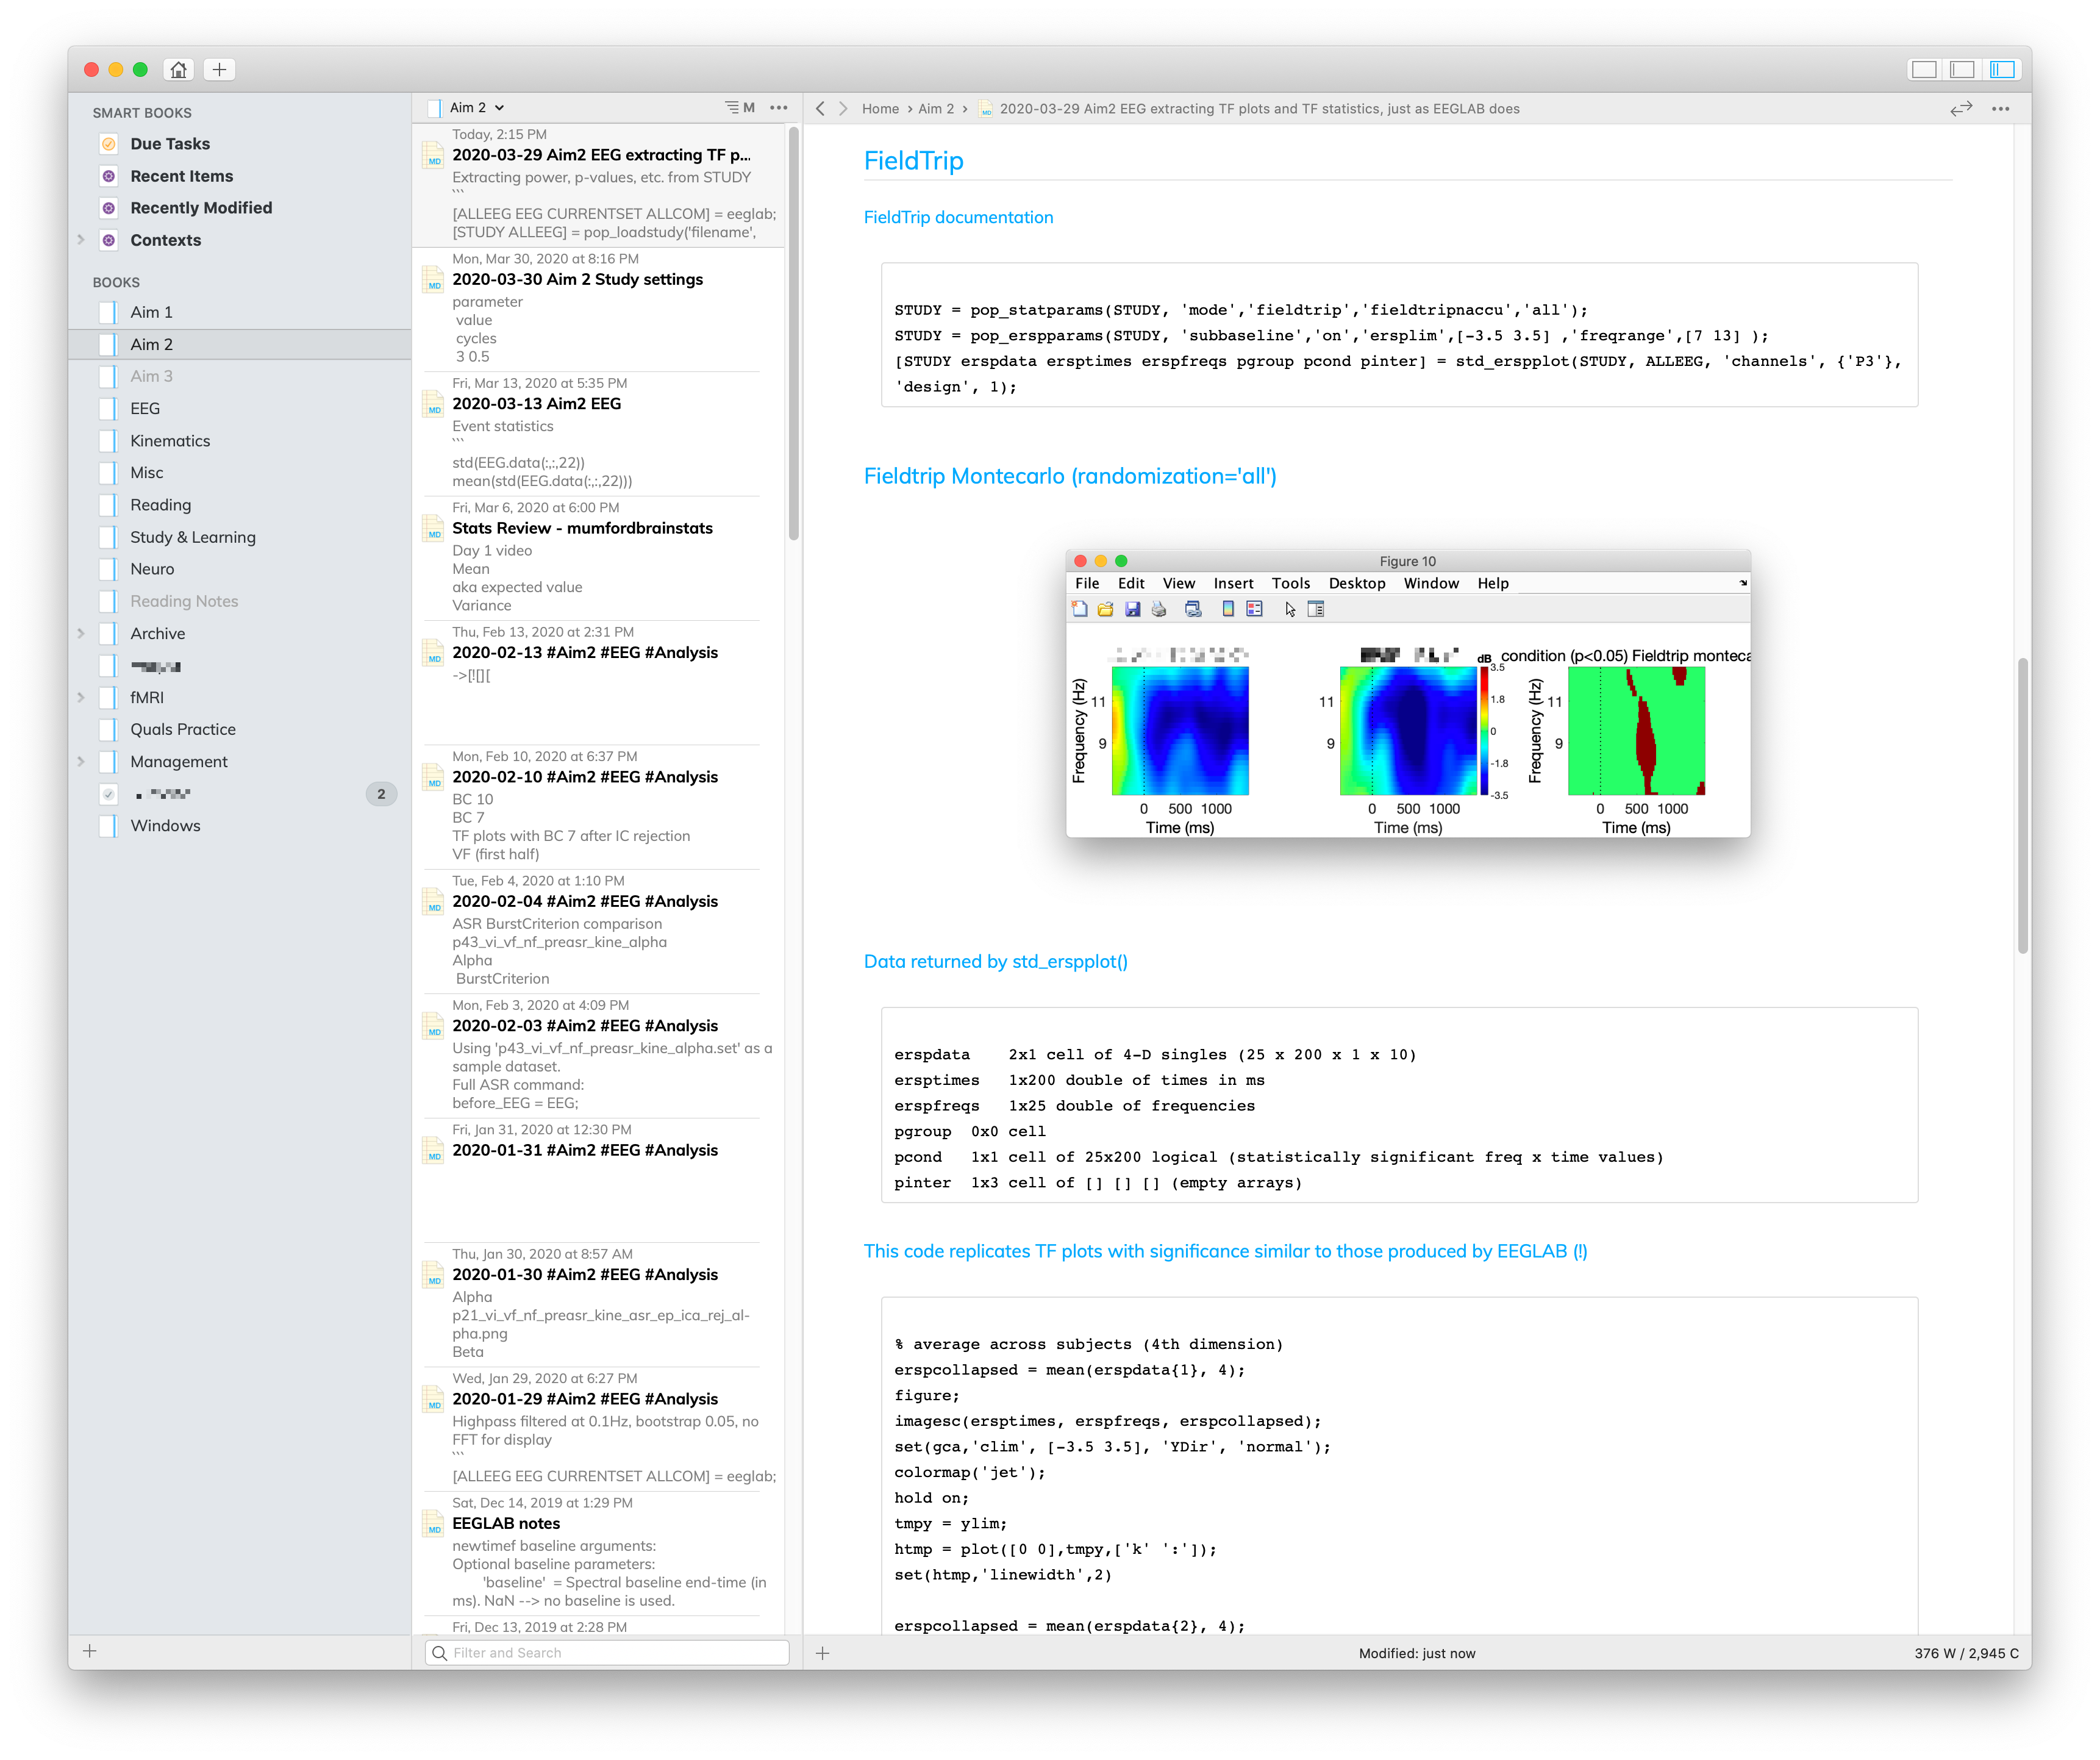Expand the fMRI book
The image size is (2100, 1760).
click(x=81, y=697)
